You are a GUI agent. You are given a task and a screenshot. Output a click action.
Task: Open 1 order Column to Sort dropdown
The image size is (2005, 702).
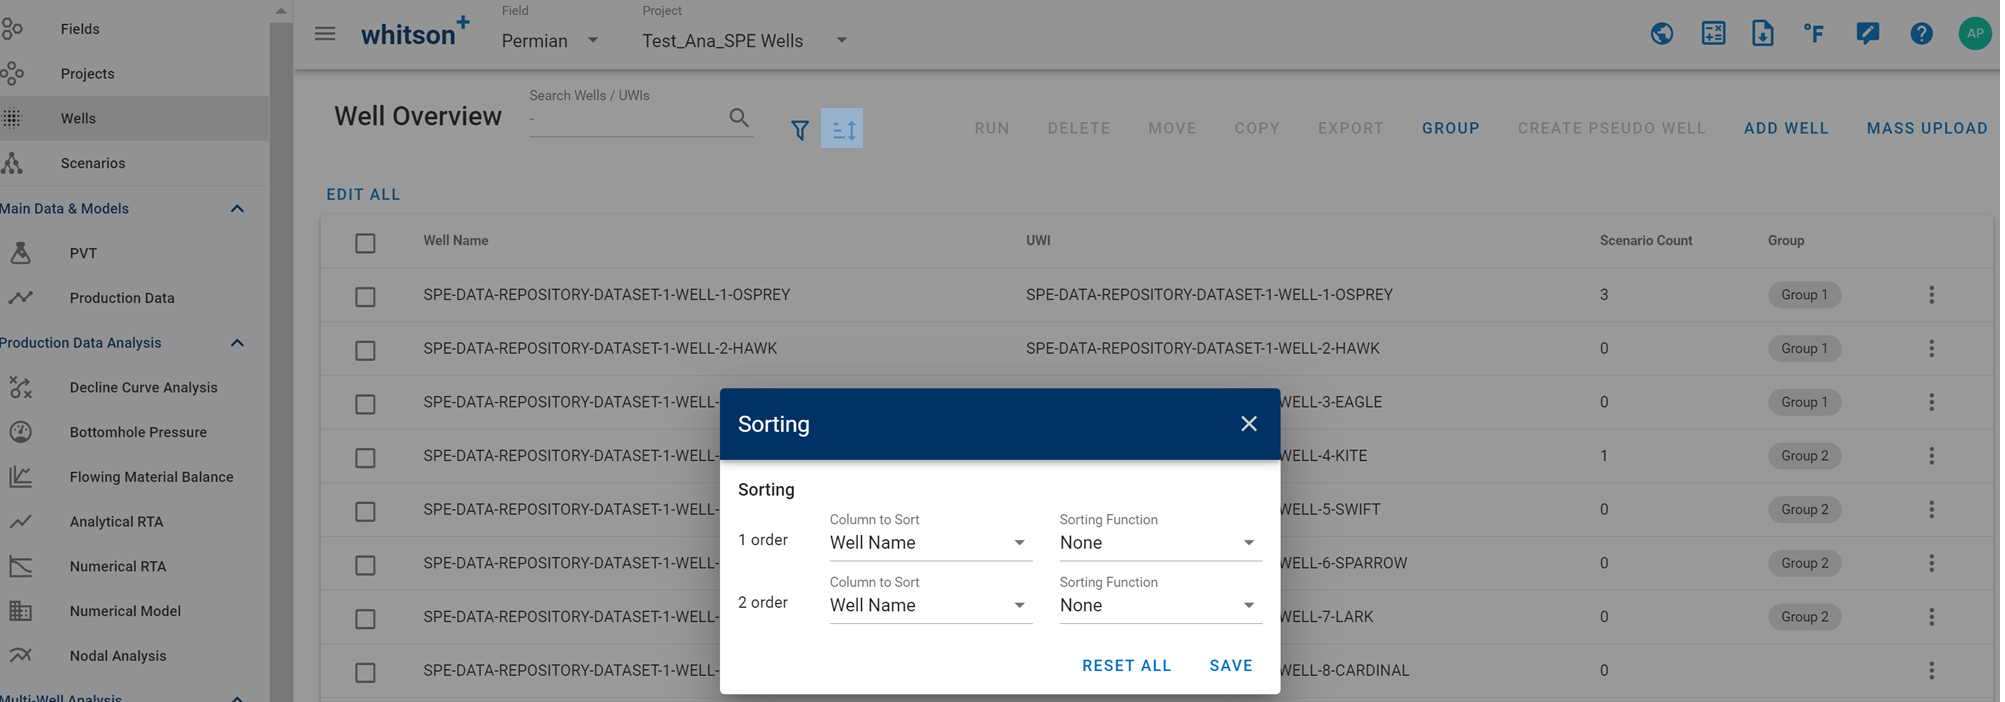pyautogui.click(x=929, y=543)
